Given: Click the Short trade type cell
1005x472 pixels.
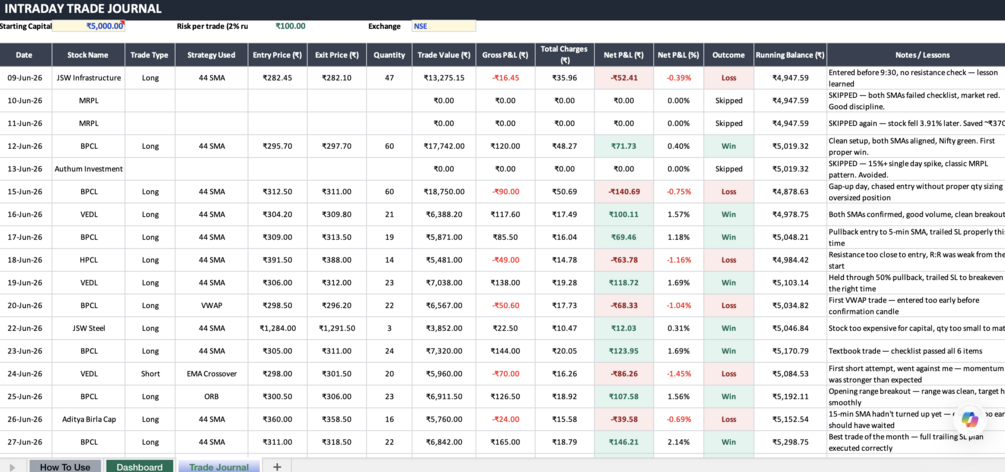Looking at the screenshot, I should point(149,374).
